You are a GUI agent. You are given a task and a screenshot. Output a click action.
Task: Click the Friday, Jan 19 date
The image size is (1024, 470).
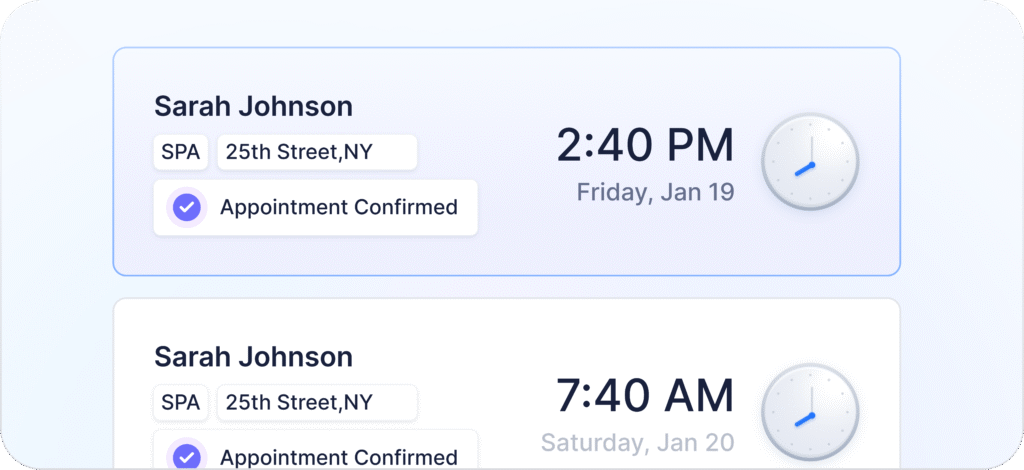tap(656, 192)
